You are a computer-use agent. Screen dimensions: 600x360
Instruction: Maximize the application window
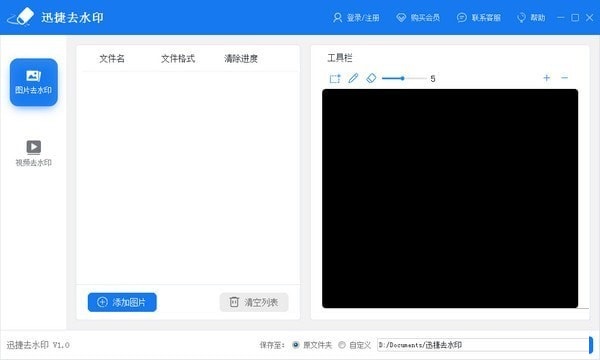click(575, 18)
